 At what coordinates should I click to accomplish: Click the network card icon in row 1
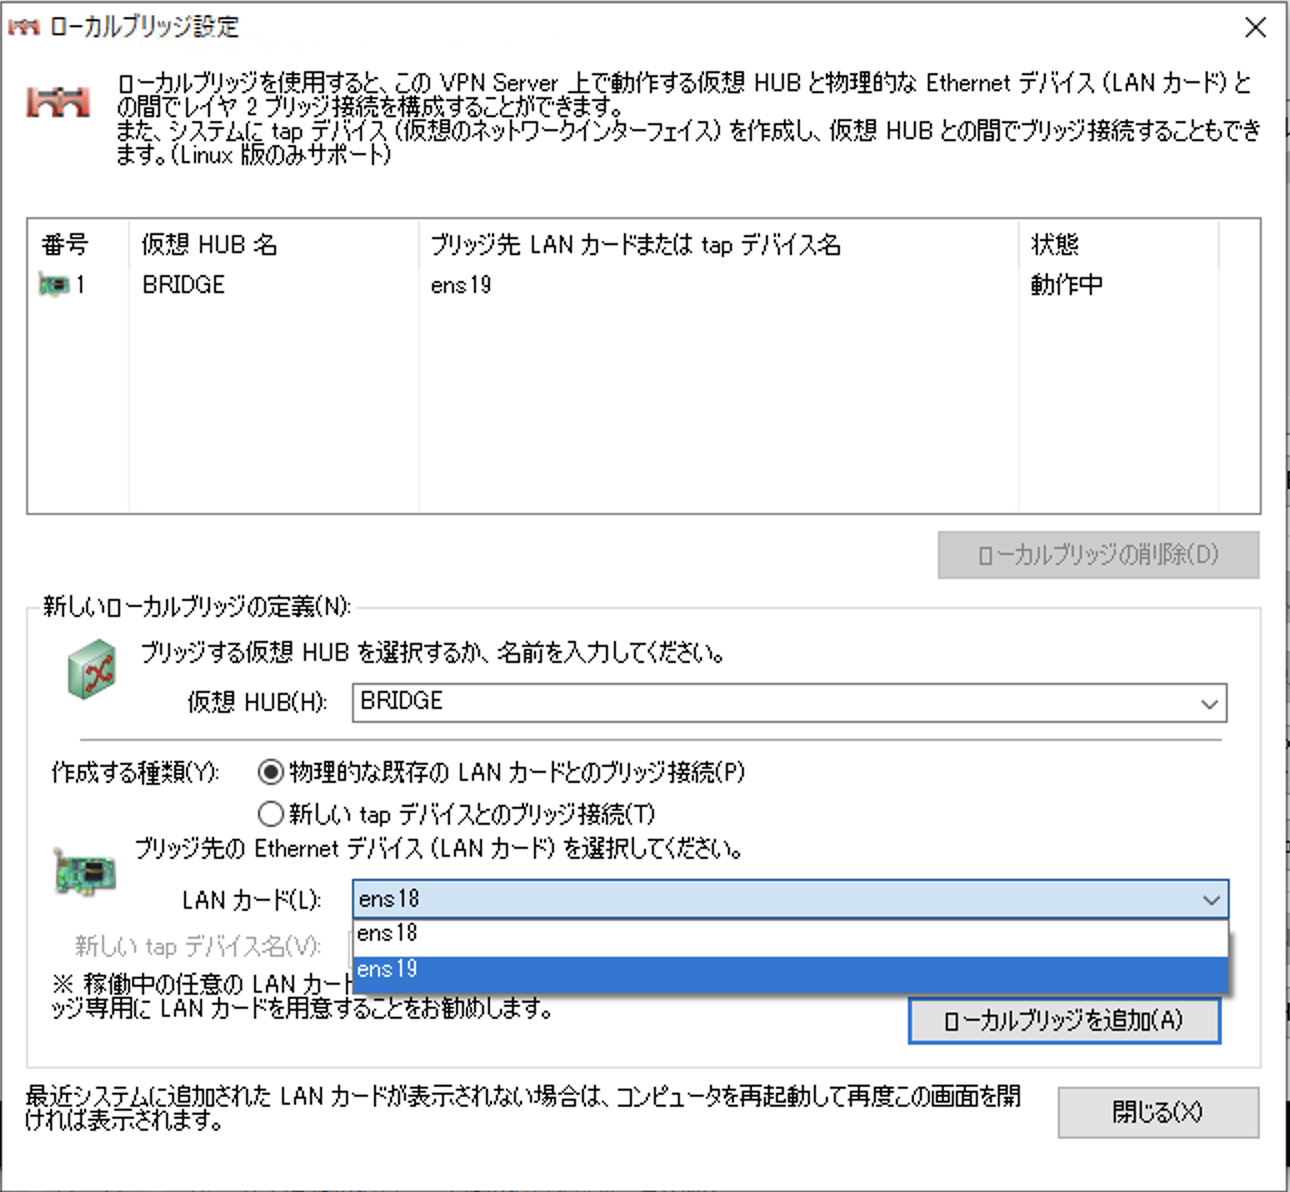pos(54,285)
